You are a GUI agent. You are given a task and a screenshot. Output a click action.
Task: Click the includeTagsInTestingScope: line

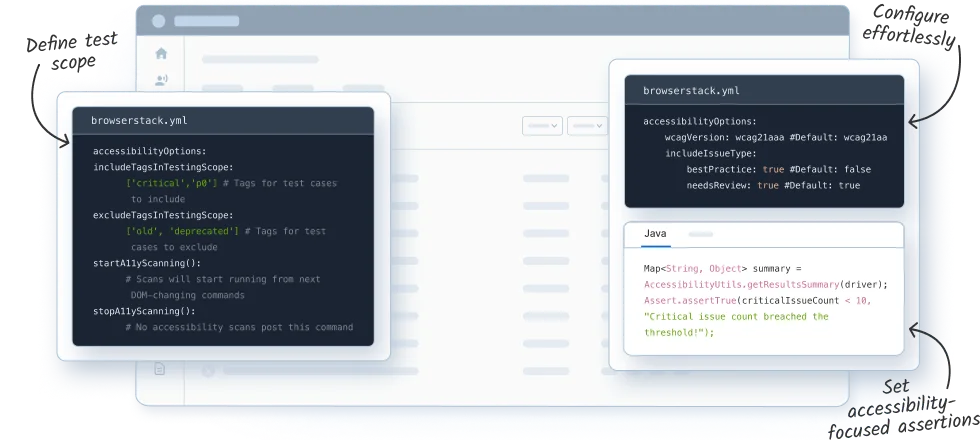click(x=163, y=167)
